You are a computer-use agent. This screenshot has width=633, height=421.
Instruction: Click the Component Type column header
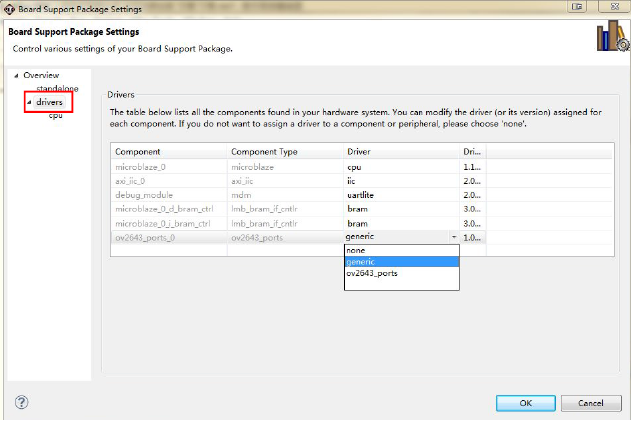pos(284,151)
